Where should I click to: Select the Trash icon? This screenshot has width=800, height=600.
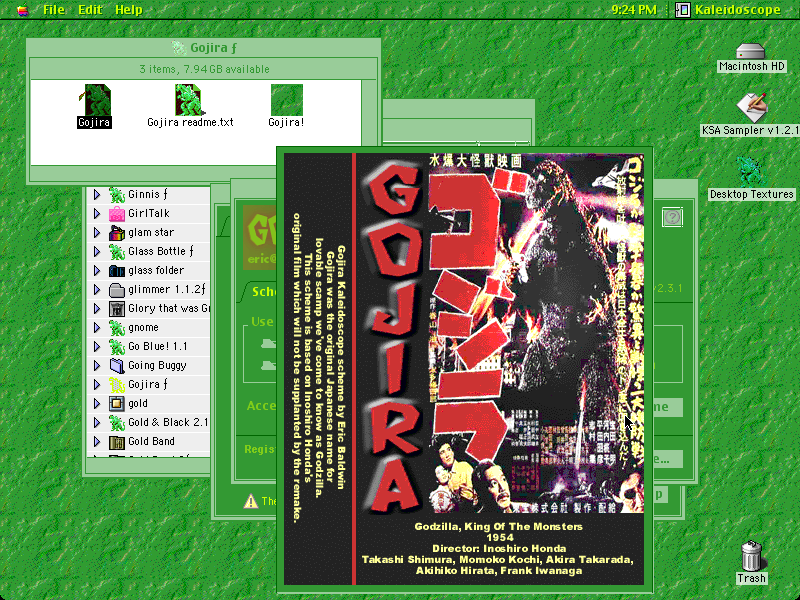click(751, 556)
